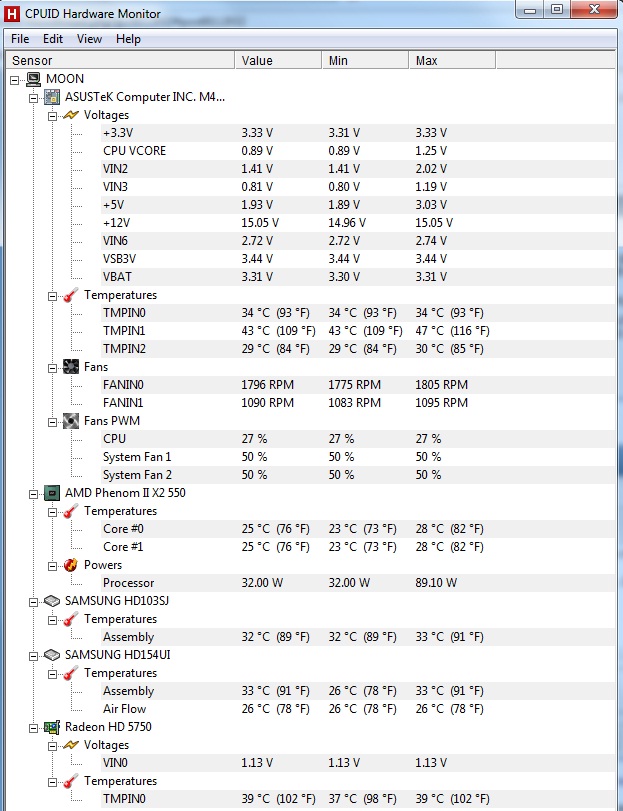Image resolution: width=623 pixels, height=811 pixels.
Task: Minimize the Hardware Monitor window
Action: pyautogui.click(x=530, y=9)
